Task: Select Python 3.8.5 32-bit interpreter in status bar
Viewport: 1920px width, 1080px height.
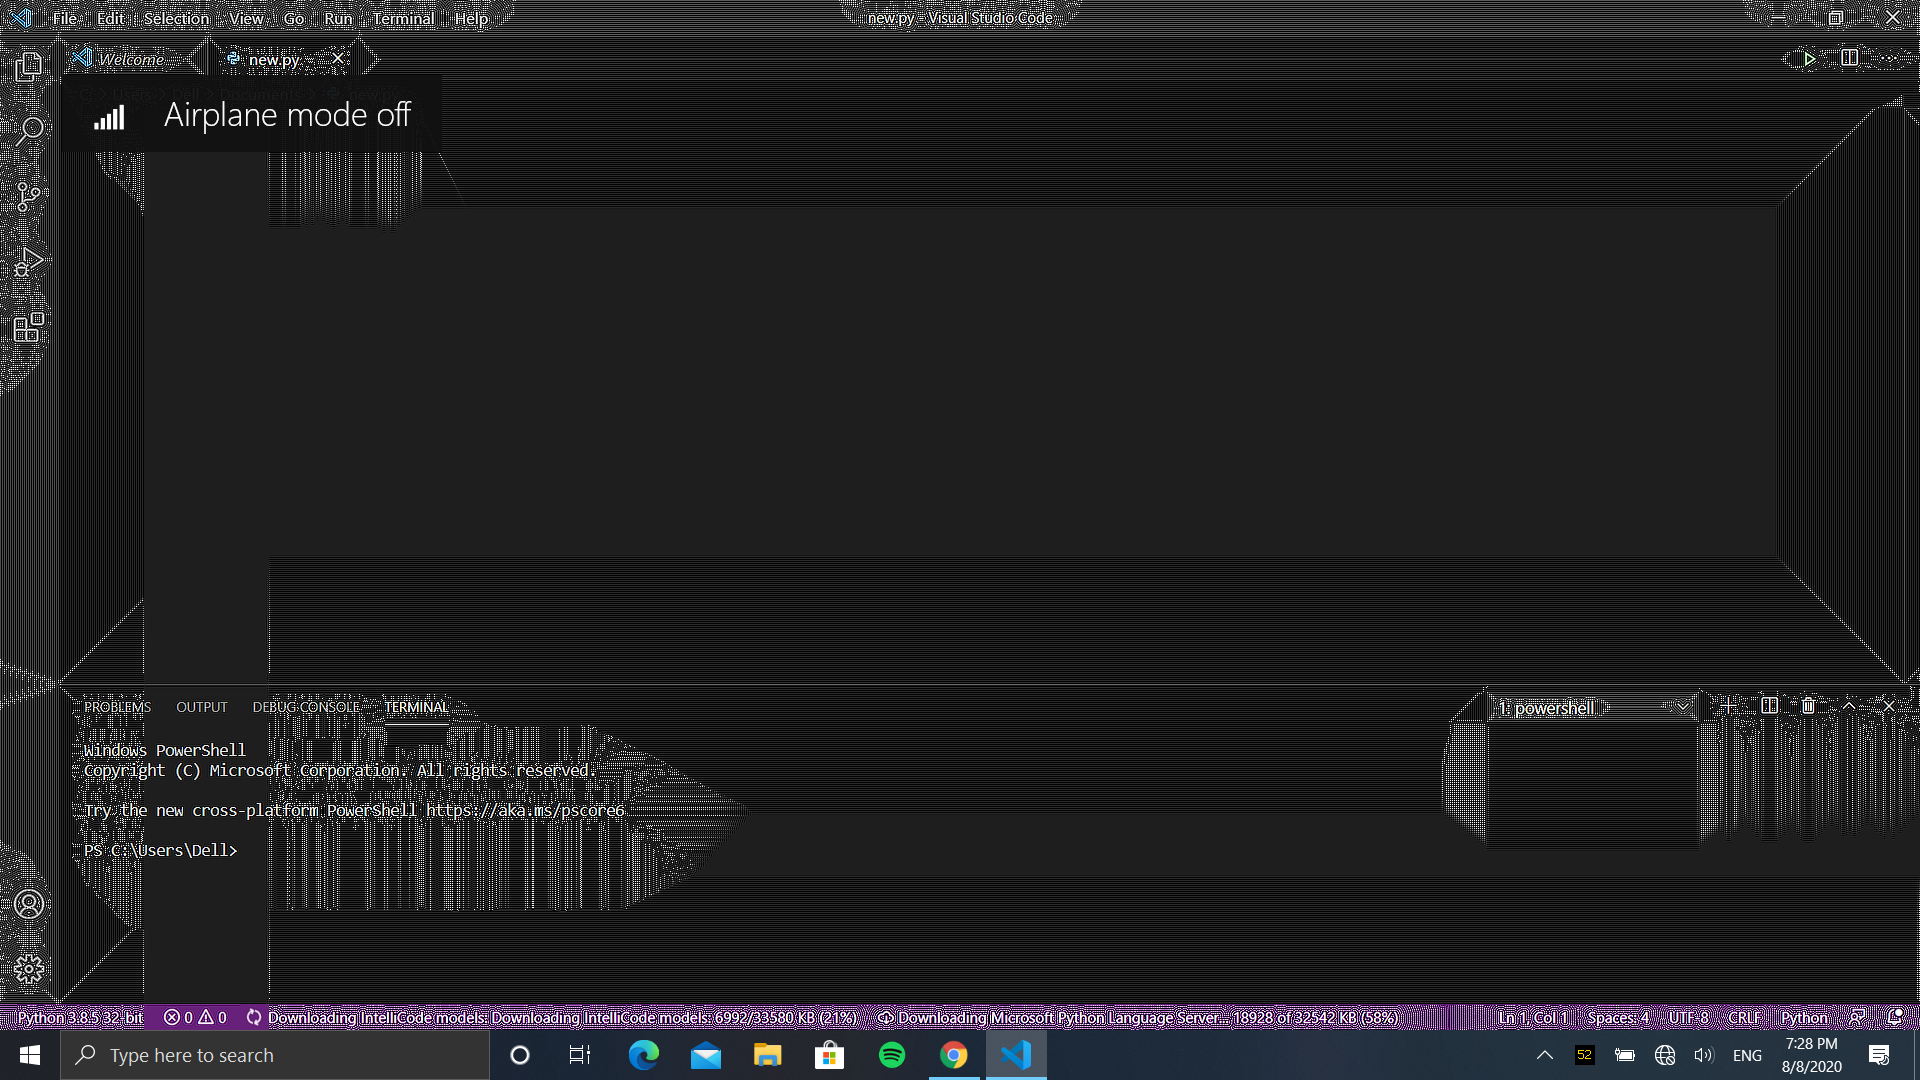Action: 80,1017
